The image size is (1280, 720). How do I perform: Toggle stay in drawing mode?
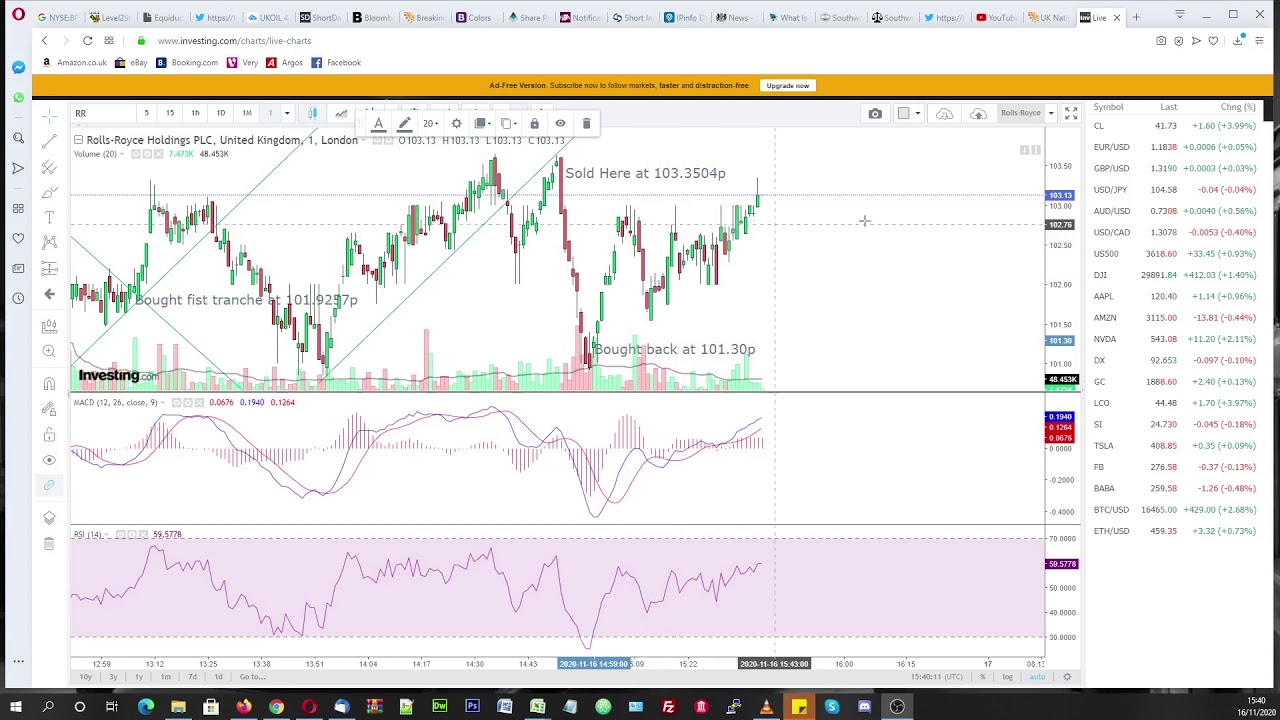coord(49,409)
